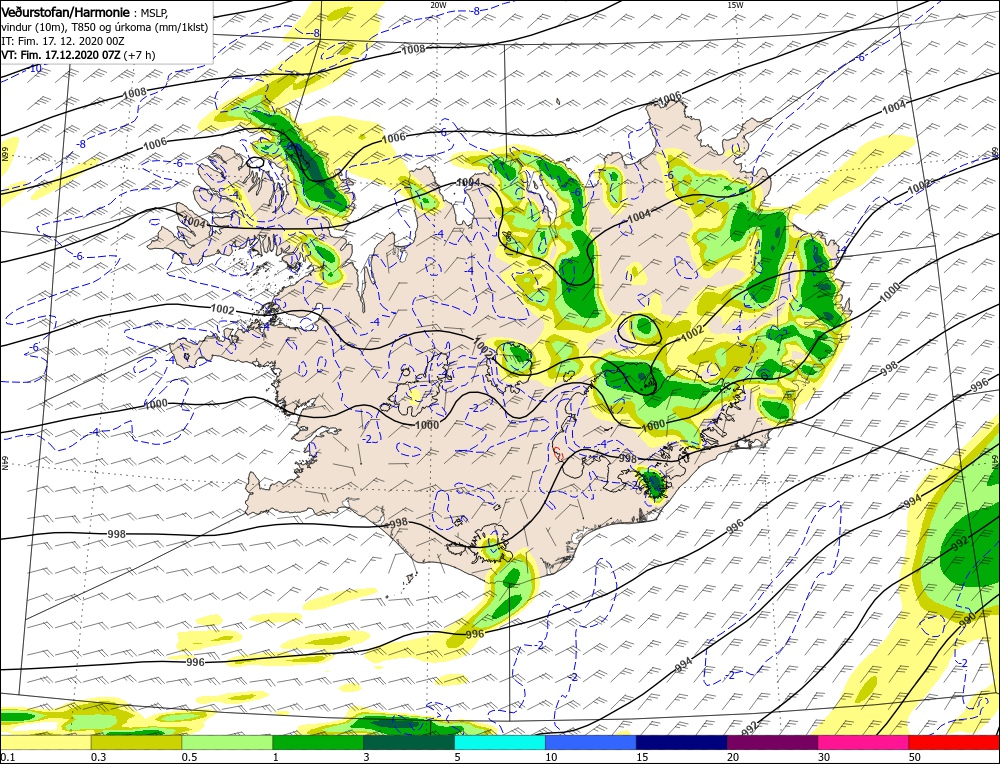Click the olive yellow 0.3–0.5 legend swatch
Screen dimensions: 1000x764
click(x=136, y=742)
